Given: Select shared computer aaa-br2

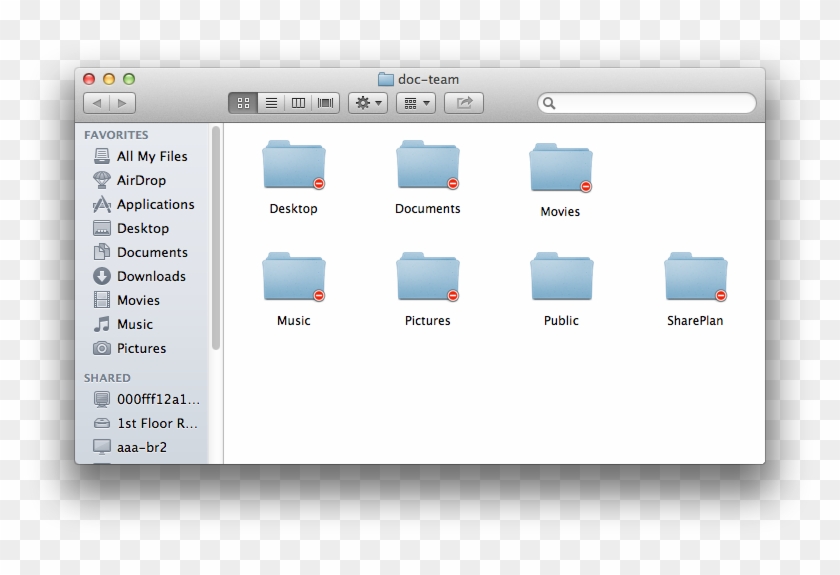Looking at the screenshot, I should click(x=141, y=447).
